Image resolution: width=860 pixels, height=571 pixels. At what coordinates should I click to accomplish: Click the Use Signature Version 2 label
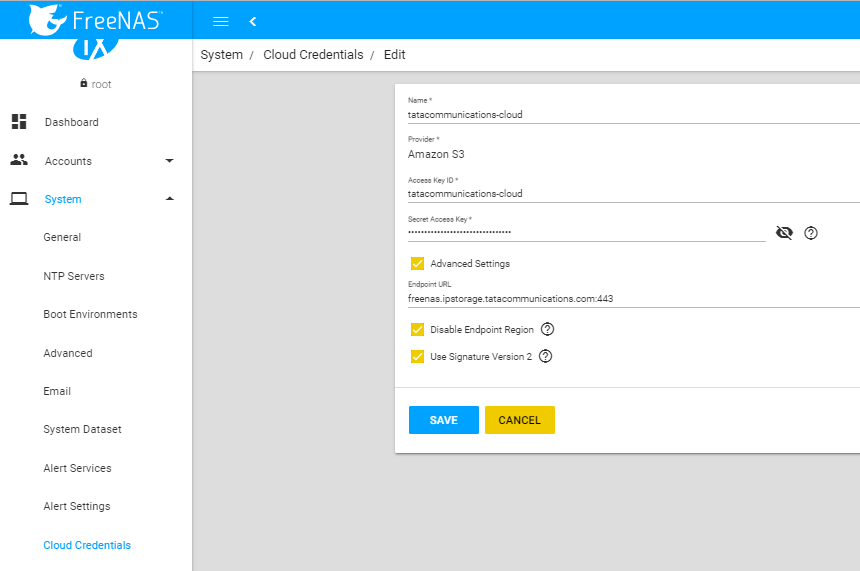481,357
